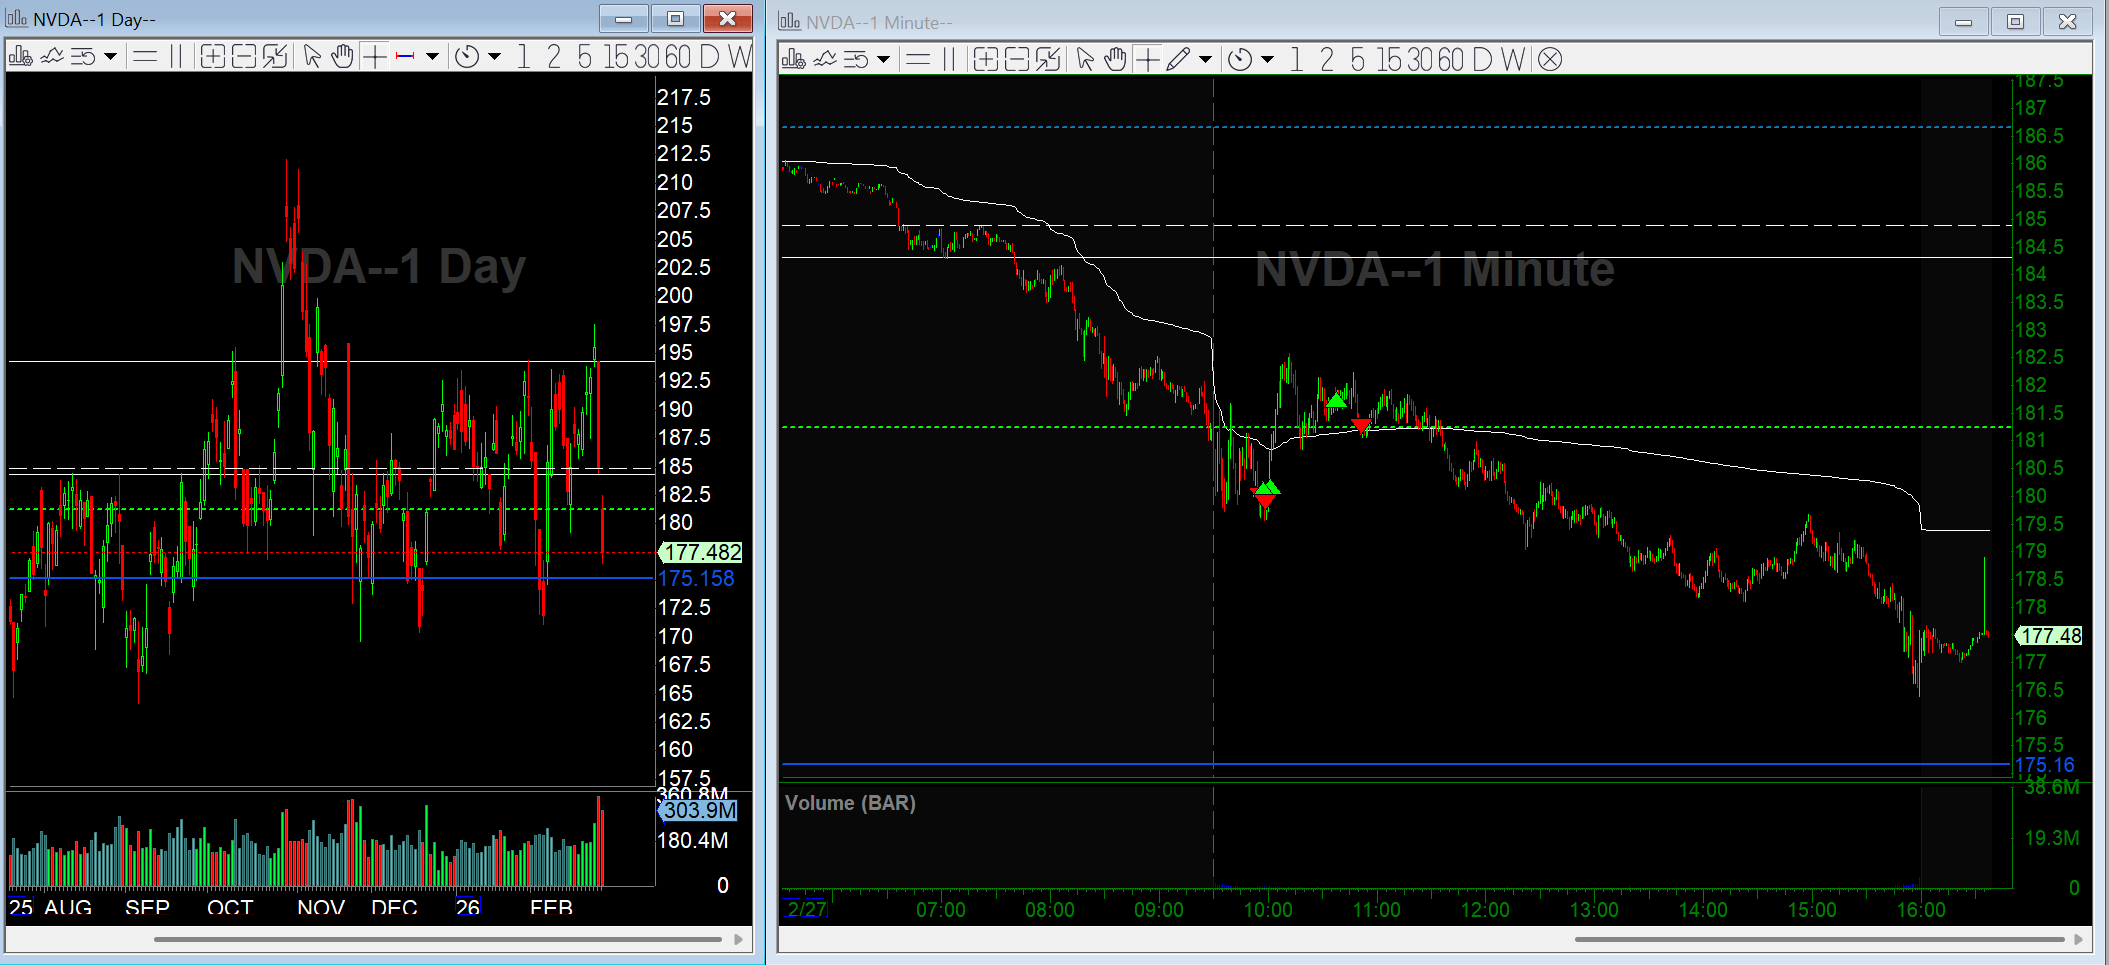Viewport: 2109px width, 965px height.
Task: Select horizontal lines tool in Day toolbar
Action: [145, 57]
